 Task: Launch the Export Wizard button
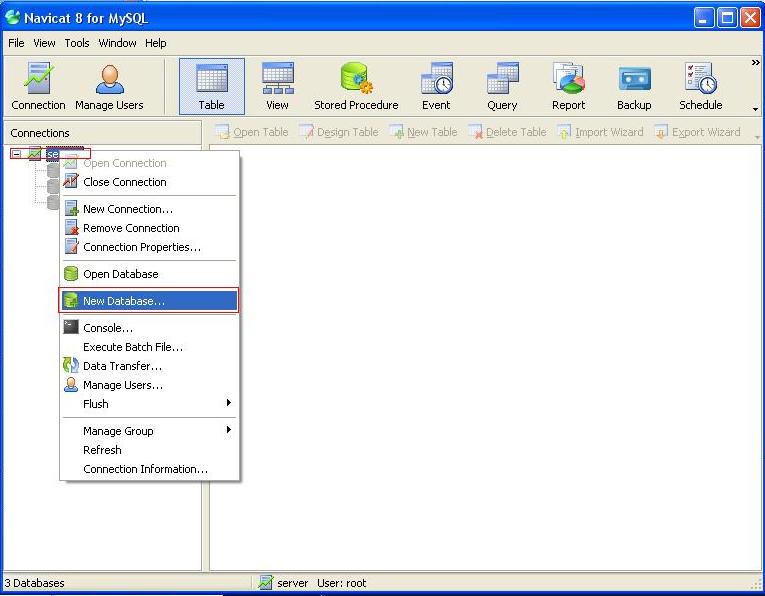click(x=698, y=132)
